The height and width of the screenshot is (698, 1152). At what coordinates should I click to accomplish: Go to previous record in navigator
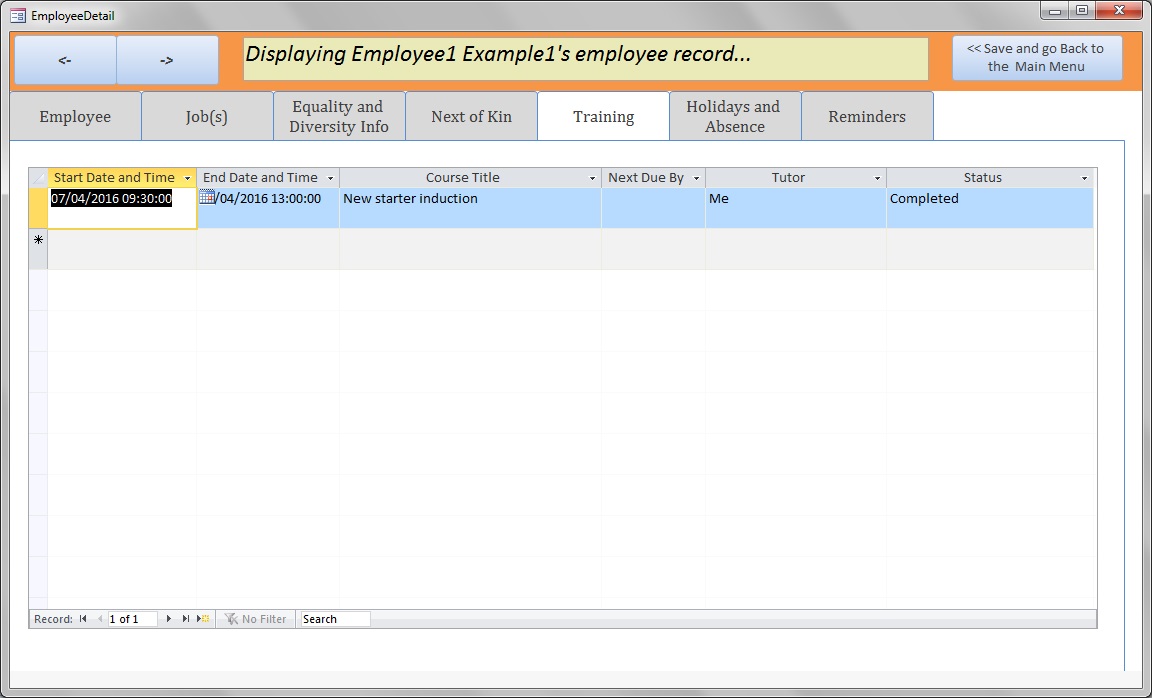pyautogui.click(x=100, y=619)
